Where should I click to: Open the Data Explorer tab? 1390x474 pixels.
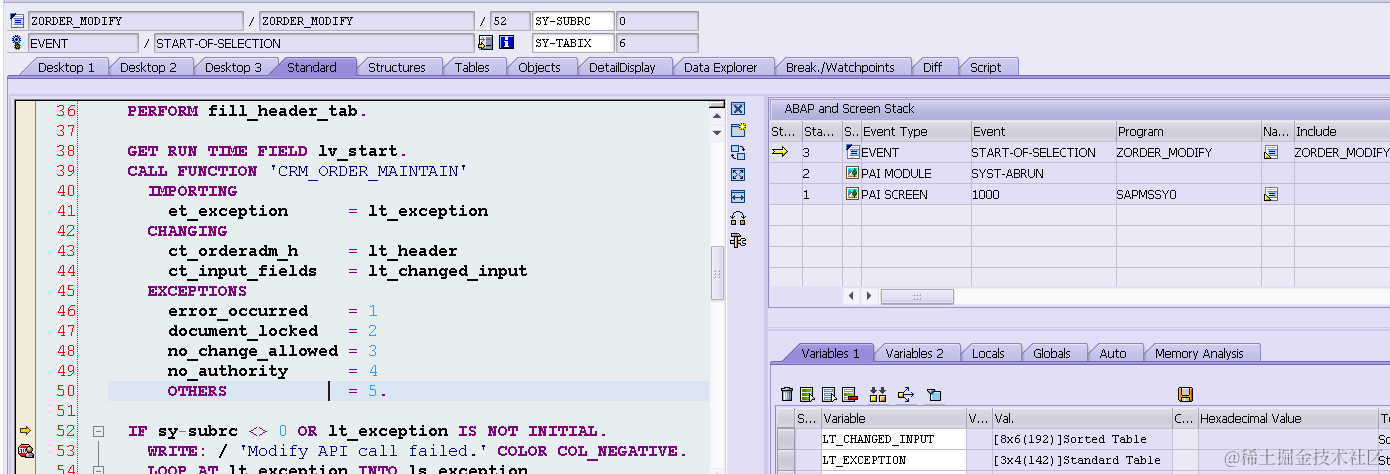click(721, 67)
